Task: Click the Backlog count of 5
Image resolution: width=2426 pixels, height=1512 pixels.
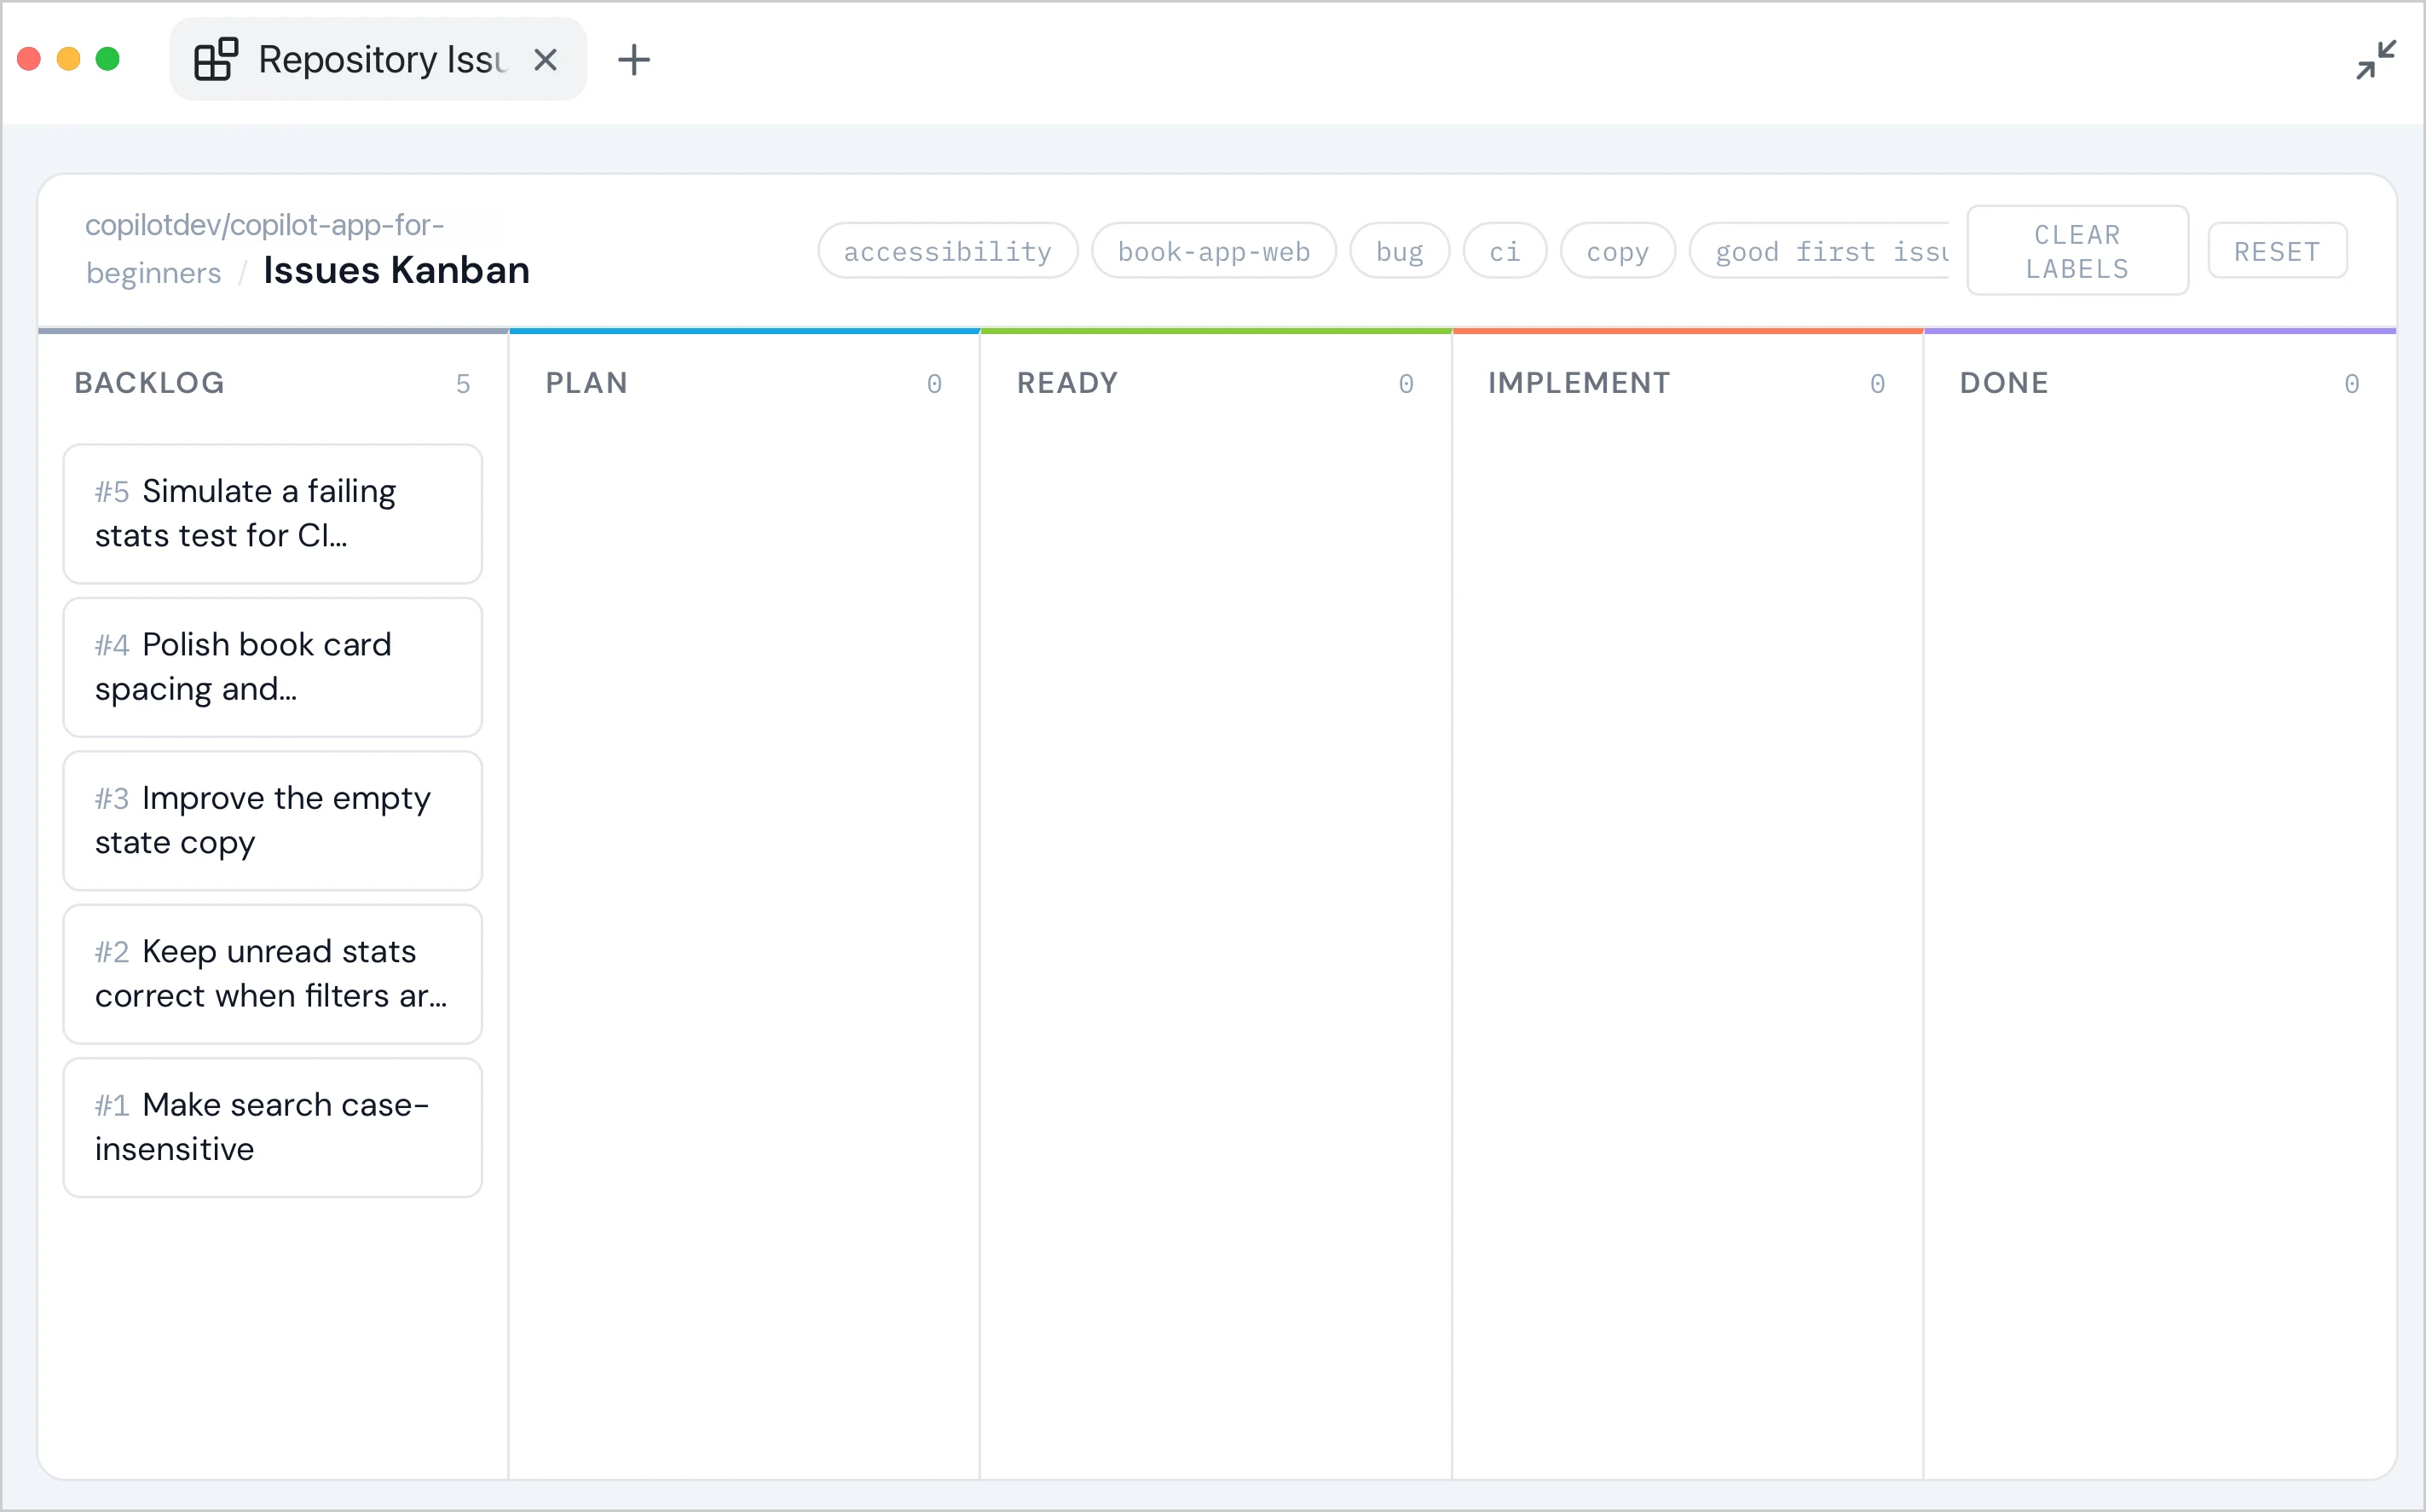Action: tap(462, 384)
